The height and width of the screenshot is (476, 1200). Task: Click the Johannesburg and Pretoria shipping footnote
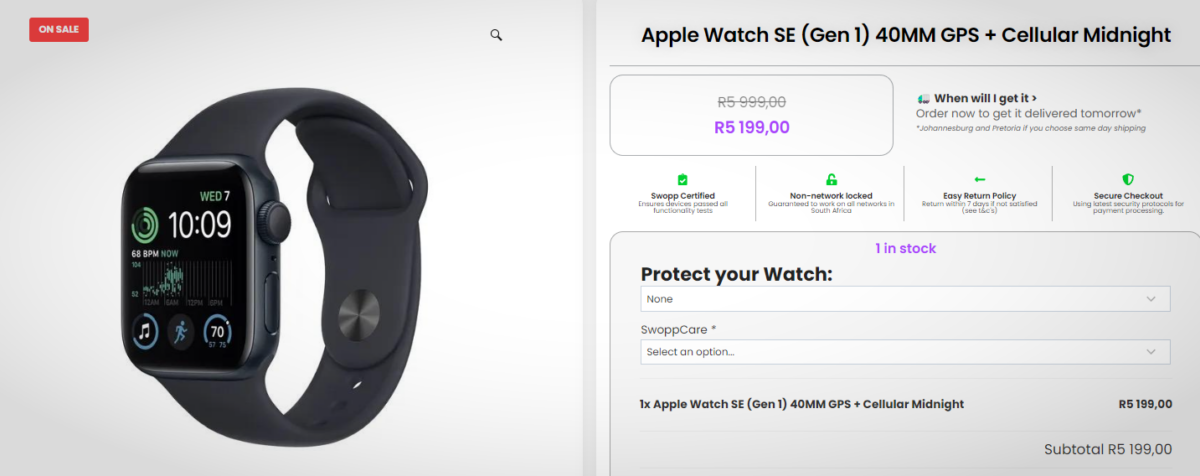pyautogui.click(x=1031, y=128)
